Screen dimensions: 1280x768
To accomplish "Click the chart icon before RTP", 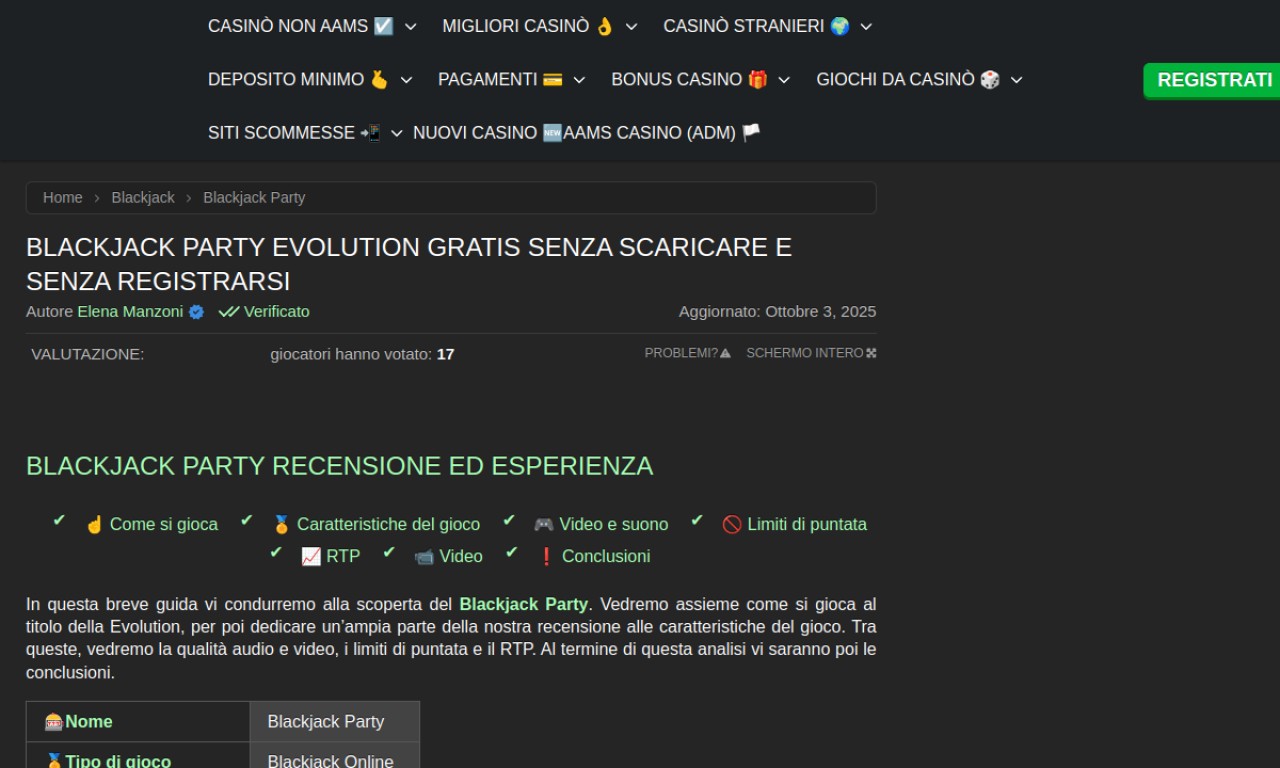I will tap(311, 557).
